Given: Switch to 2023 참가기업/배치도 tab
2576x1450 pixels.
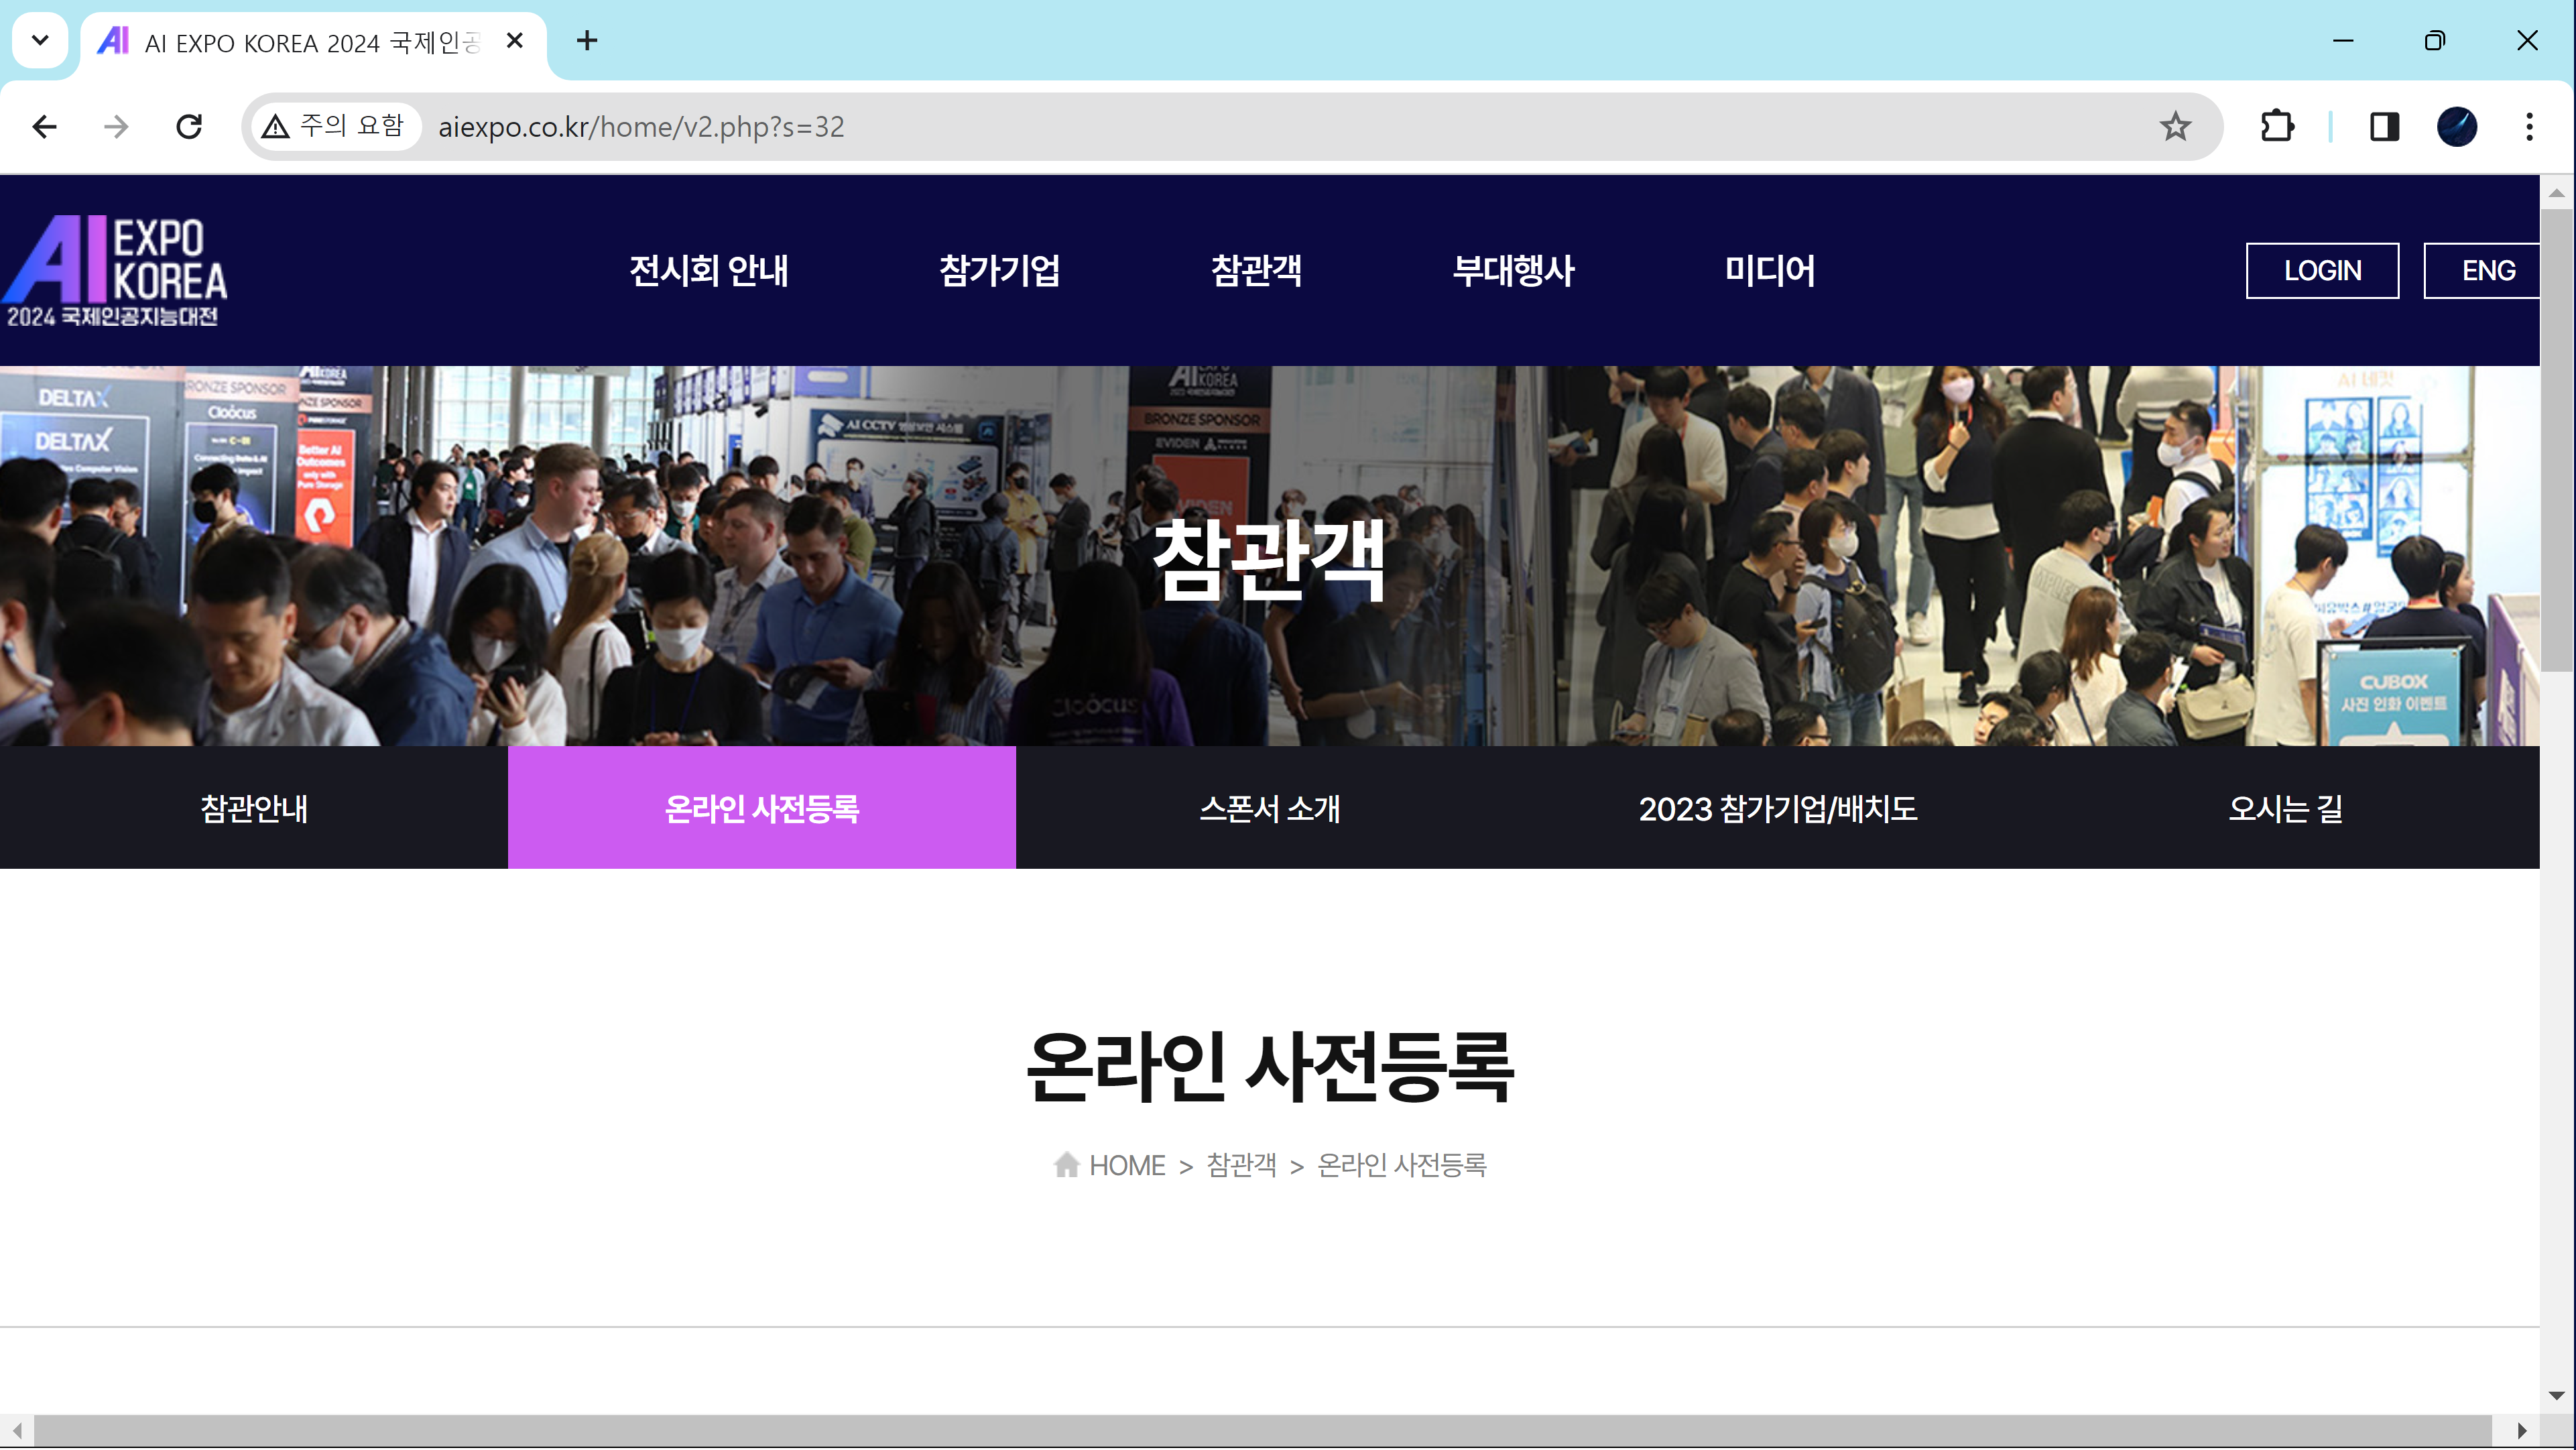Looking at the screenshot, I should pos(1777,808).
